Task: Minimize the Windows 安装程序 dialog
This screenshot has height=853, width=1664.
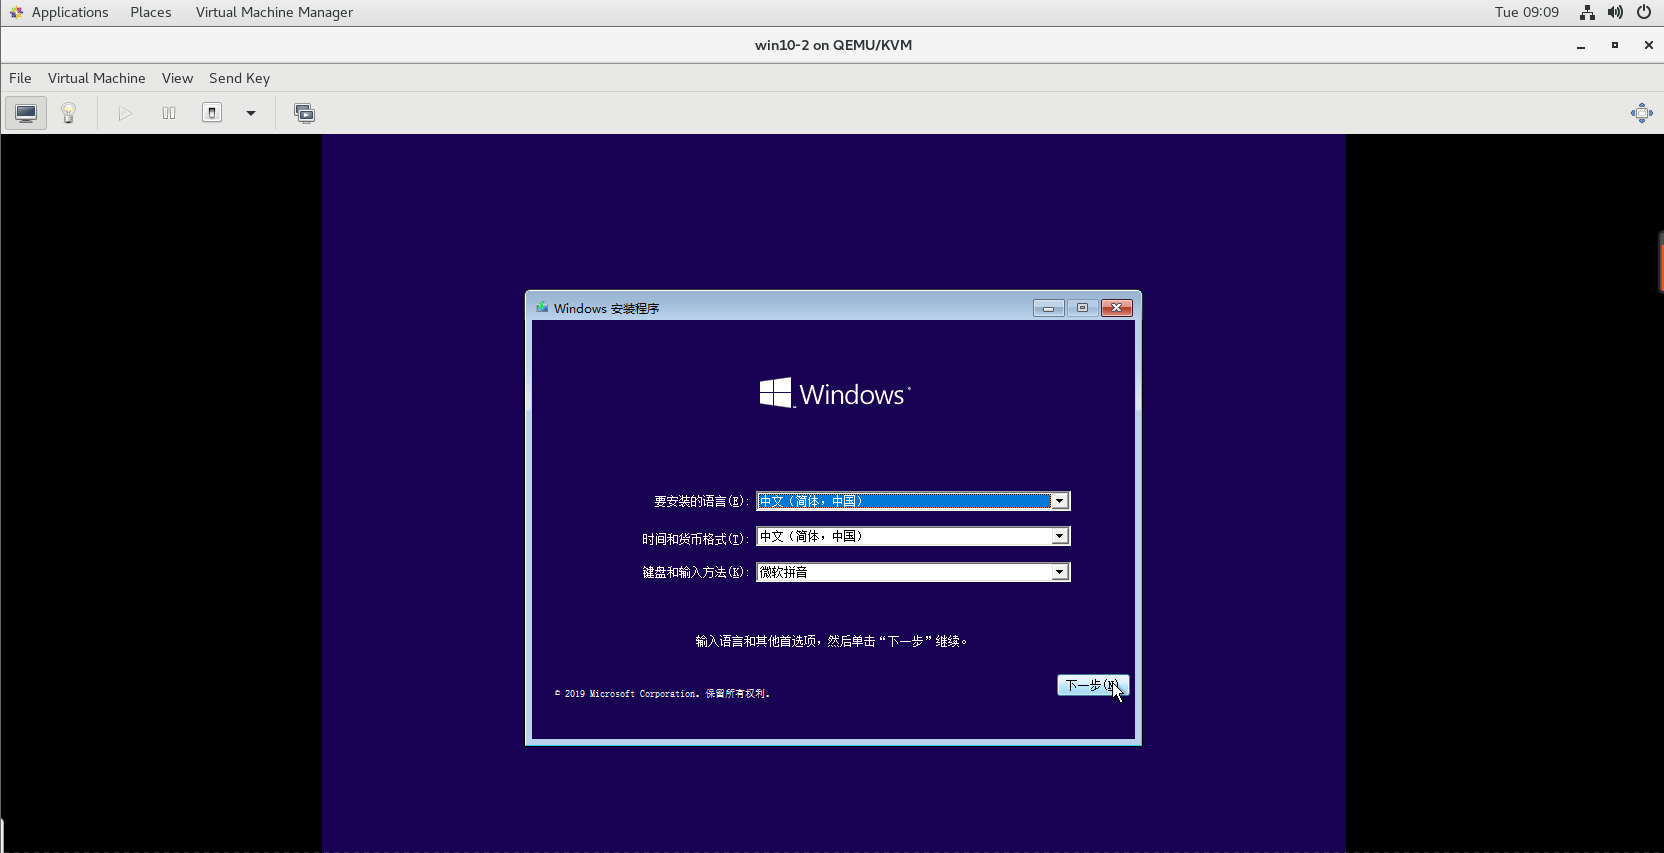Action: click(1048, 308)
